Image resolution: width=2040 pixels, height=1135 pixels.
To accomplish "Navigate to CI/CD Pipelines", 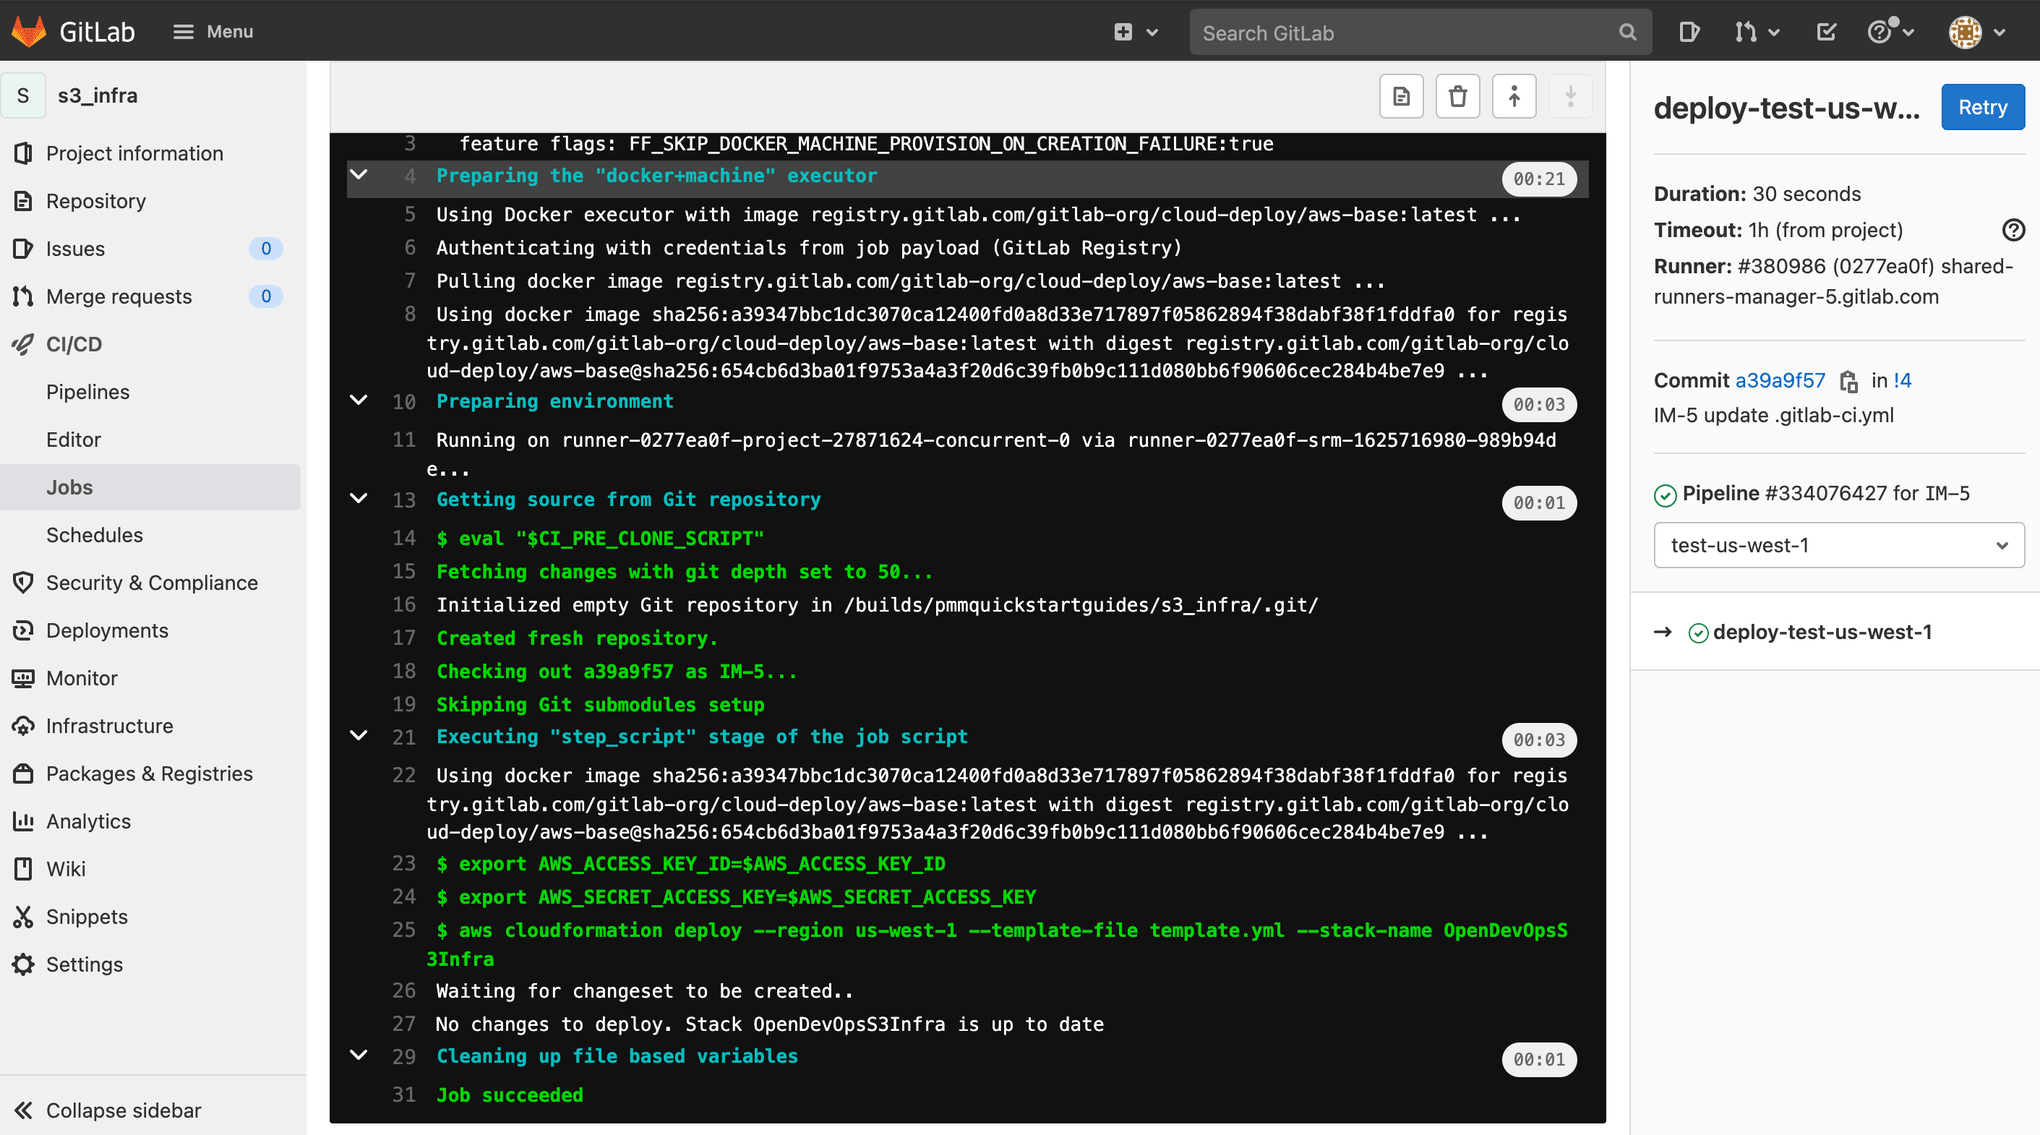I will (x=88, y=391).
